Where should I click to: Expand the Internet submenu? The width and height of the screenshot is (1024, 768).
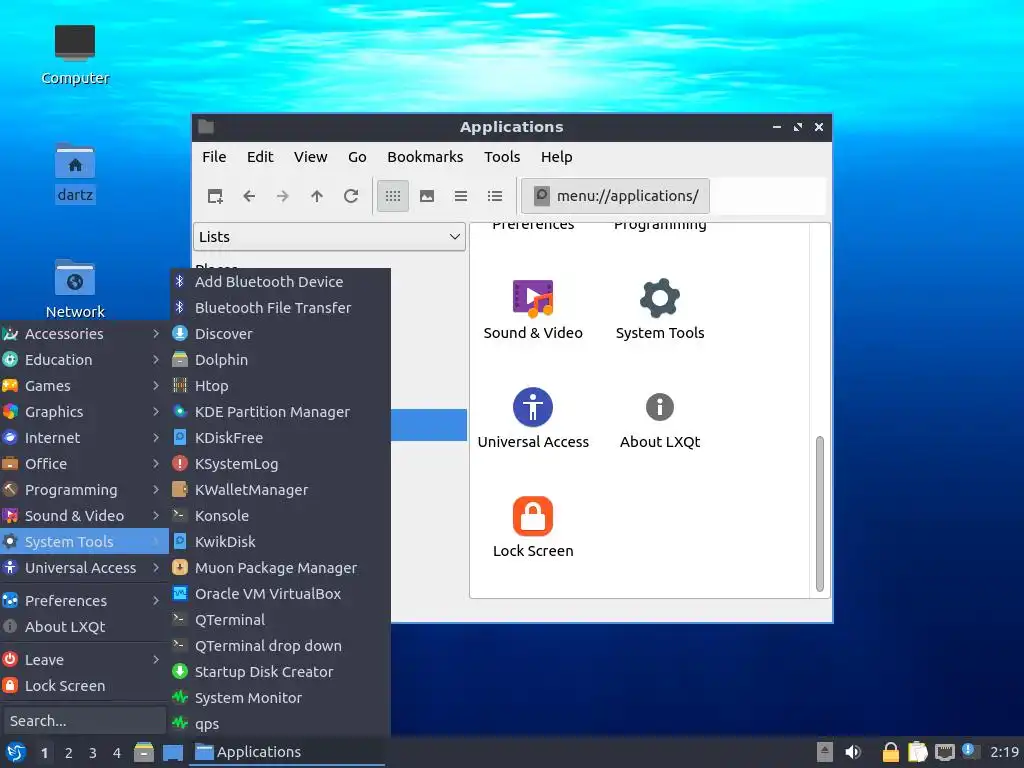(84, 438)
